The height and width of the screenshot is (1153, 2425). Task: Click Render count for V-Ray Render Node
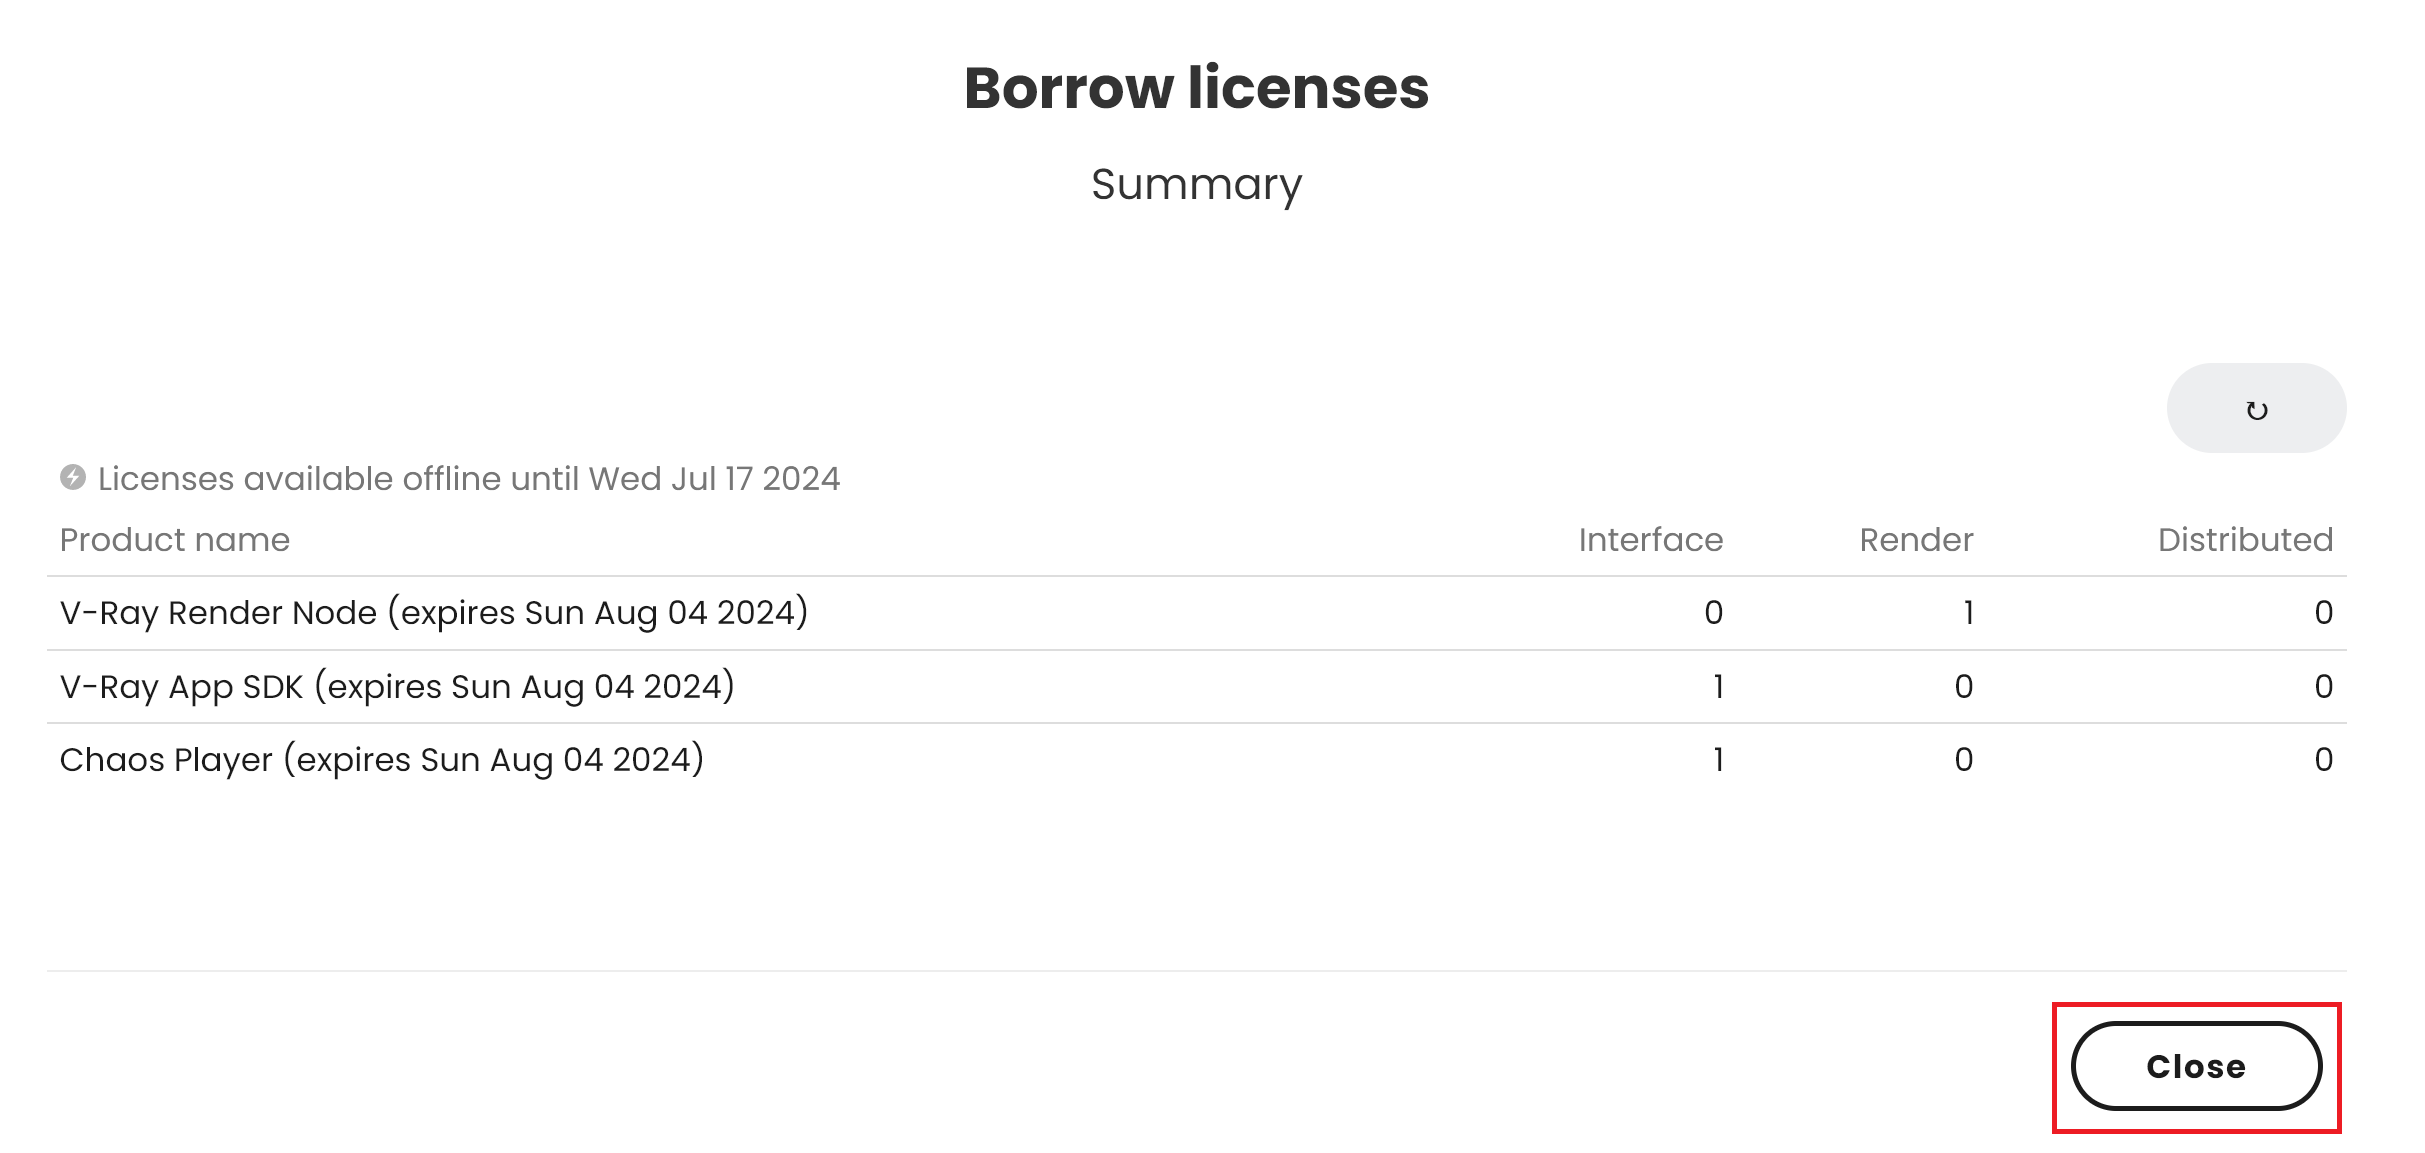pyautogui.click(x=1967, y=612)
